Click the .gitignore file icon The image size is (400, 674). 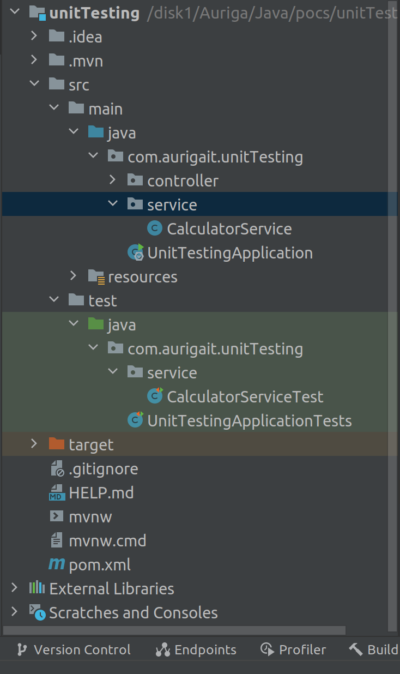57,469
